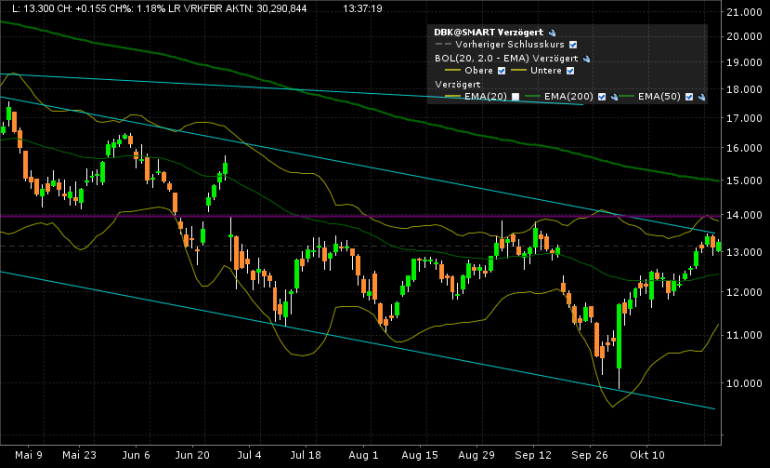Disable the EMA(200) checkbox
770x468 pixels.
point(602,97)
